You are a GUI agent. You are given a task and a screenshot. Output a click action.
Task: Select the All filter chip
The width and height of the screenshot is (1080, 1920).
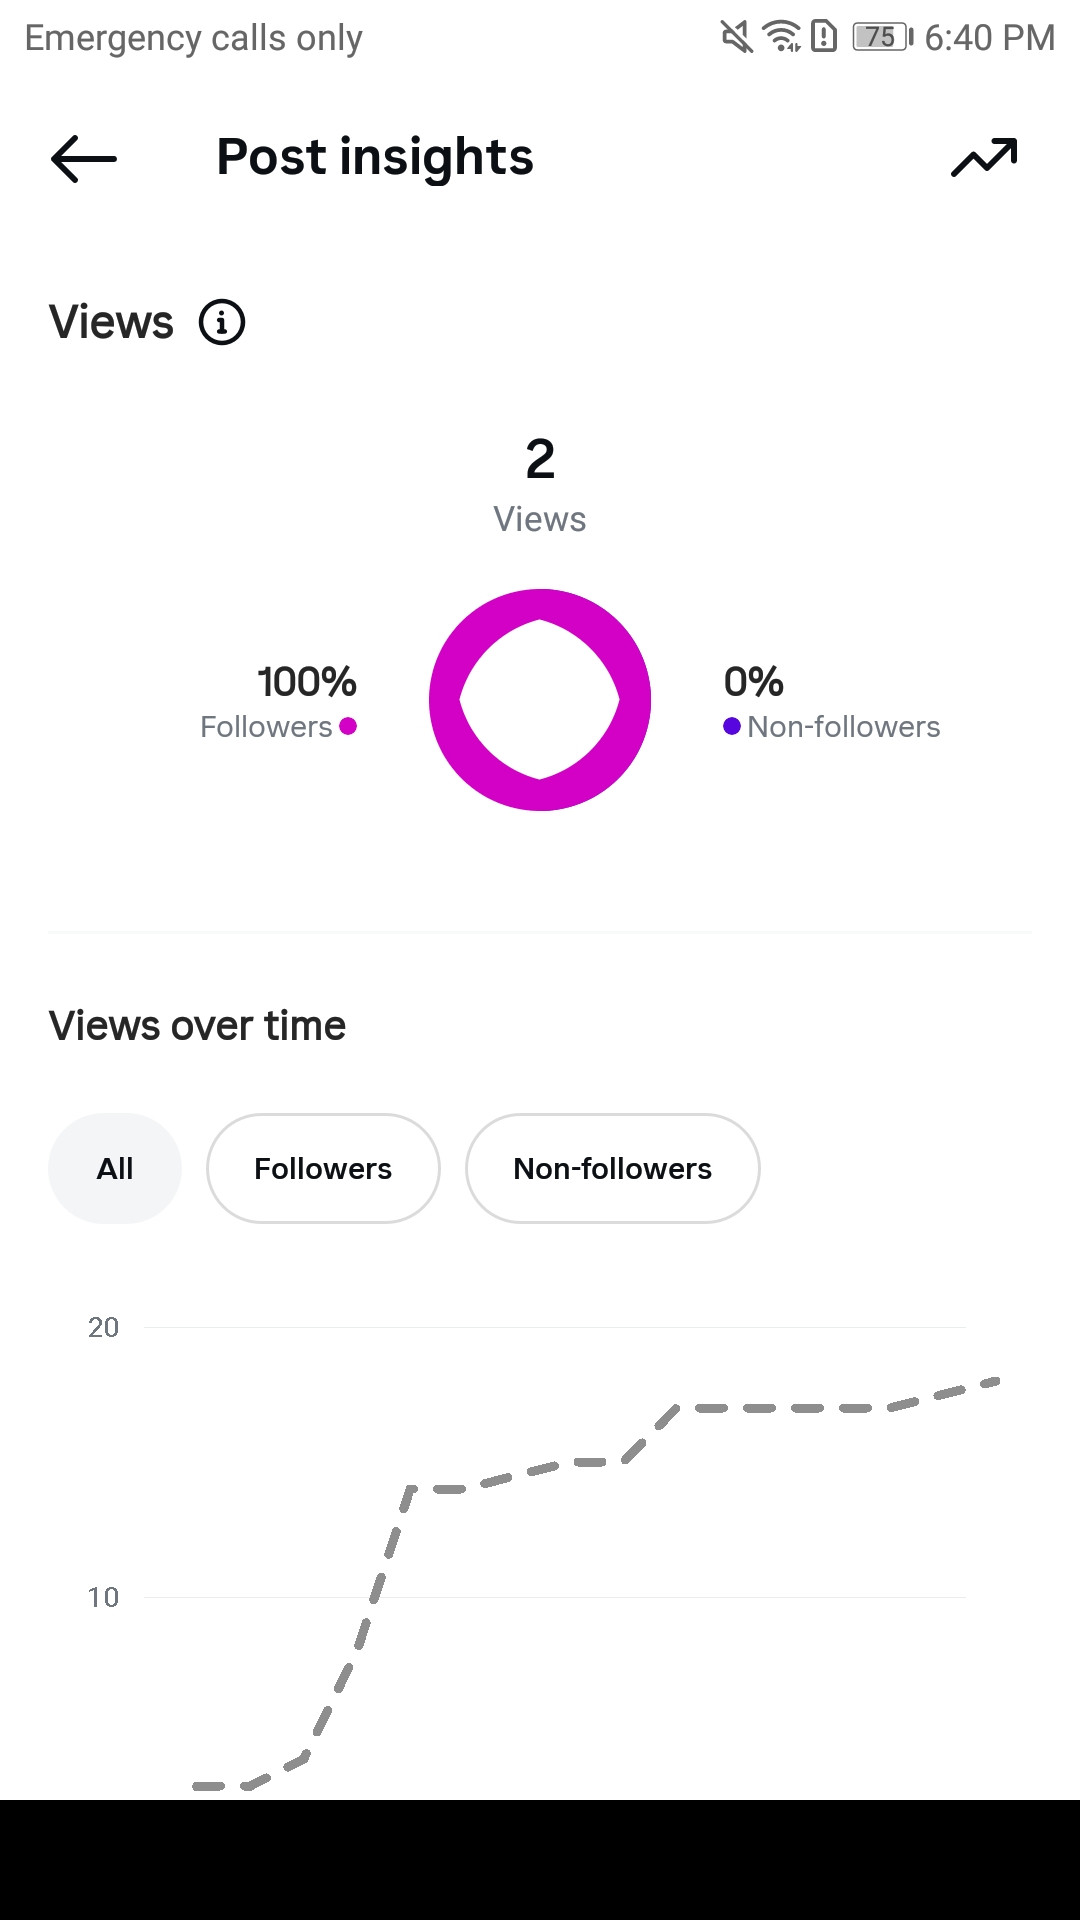pos(115,1168)
